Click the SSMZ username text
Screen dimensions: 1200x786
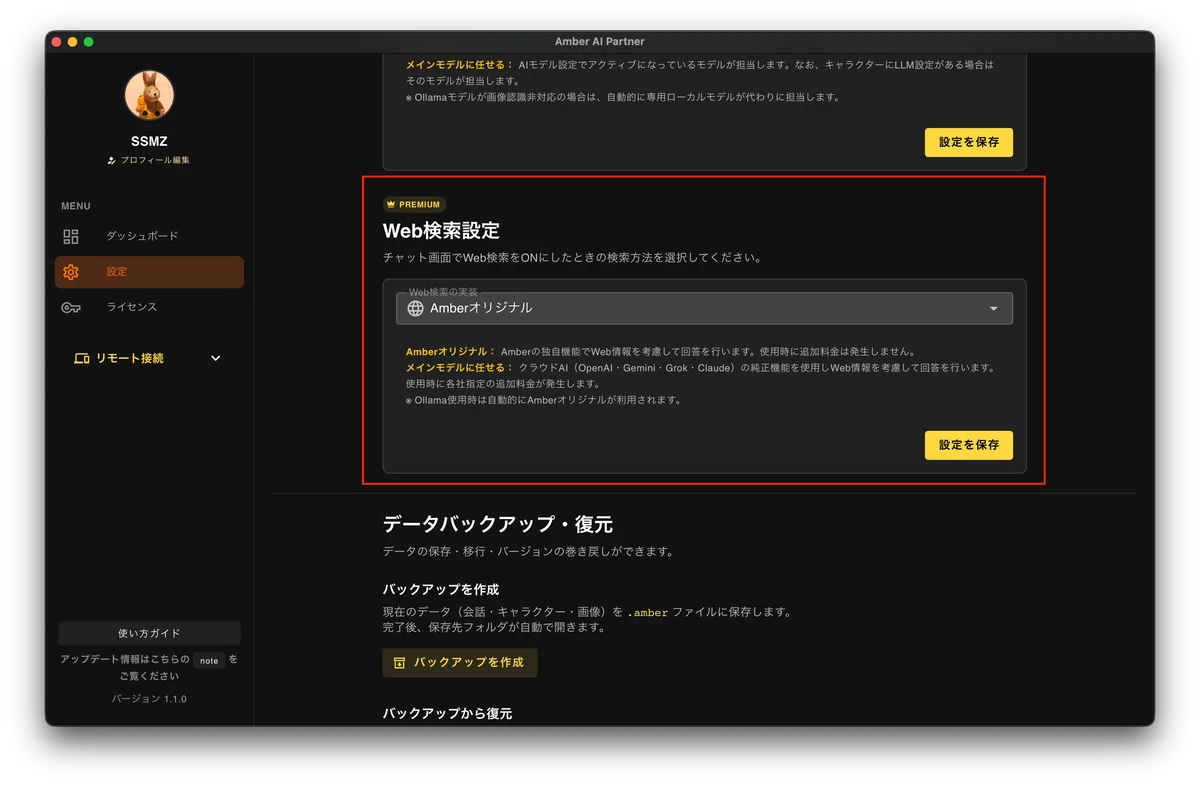point(149,141)
